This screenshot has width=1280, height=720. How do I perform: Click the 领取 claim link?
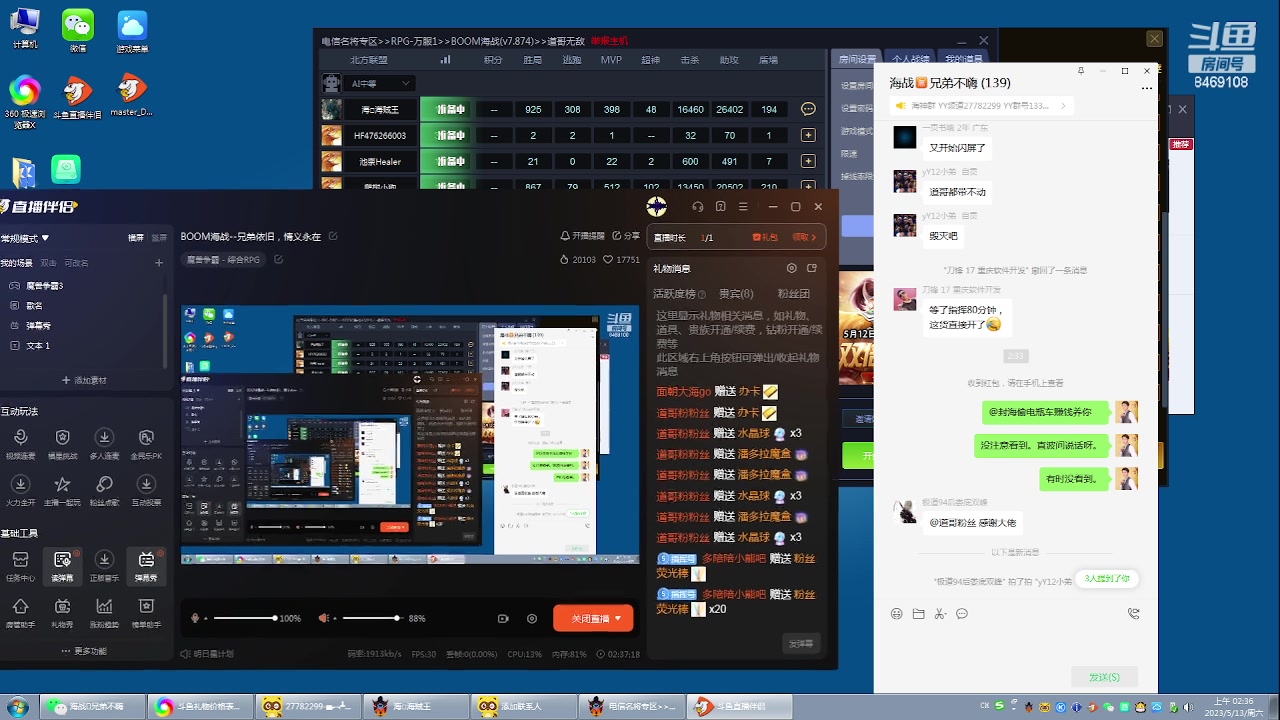point(804,238)
